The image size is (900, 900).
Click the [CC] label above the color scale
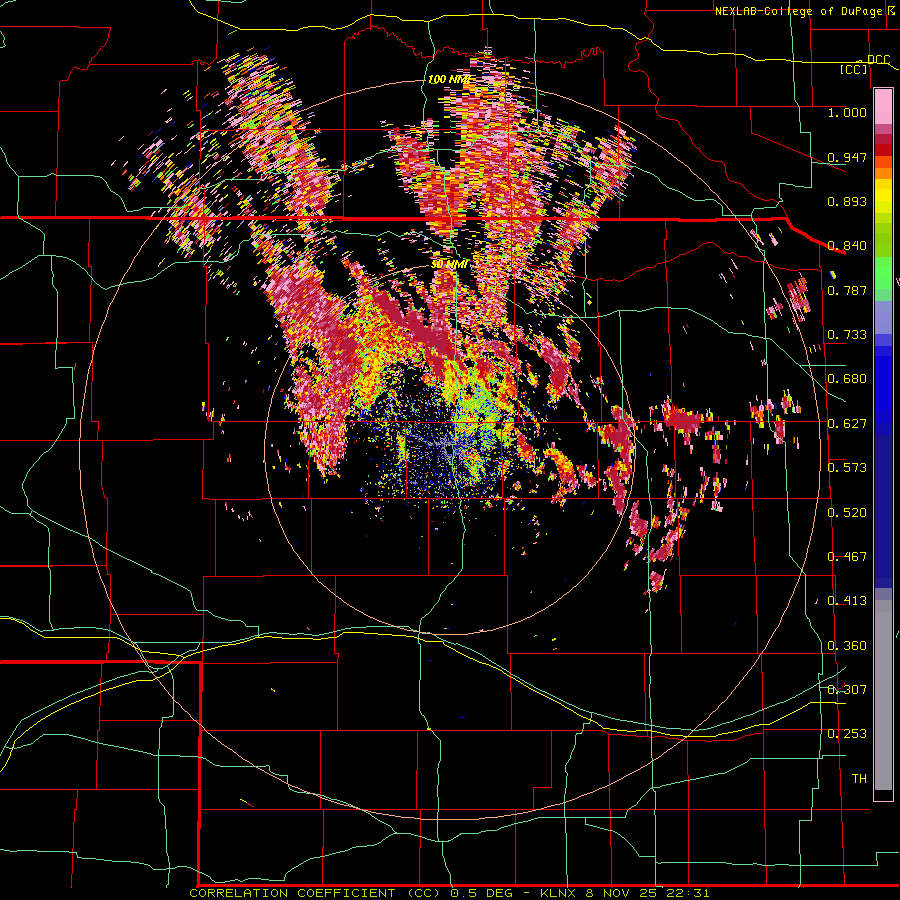(854, 69)
